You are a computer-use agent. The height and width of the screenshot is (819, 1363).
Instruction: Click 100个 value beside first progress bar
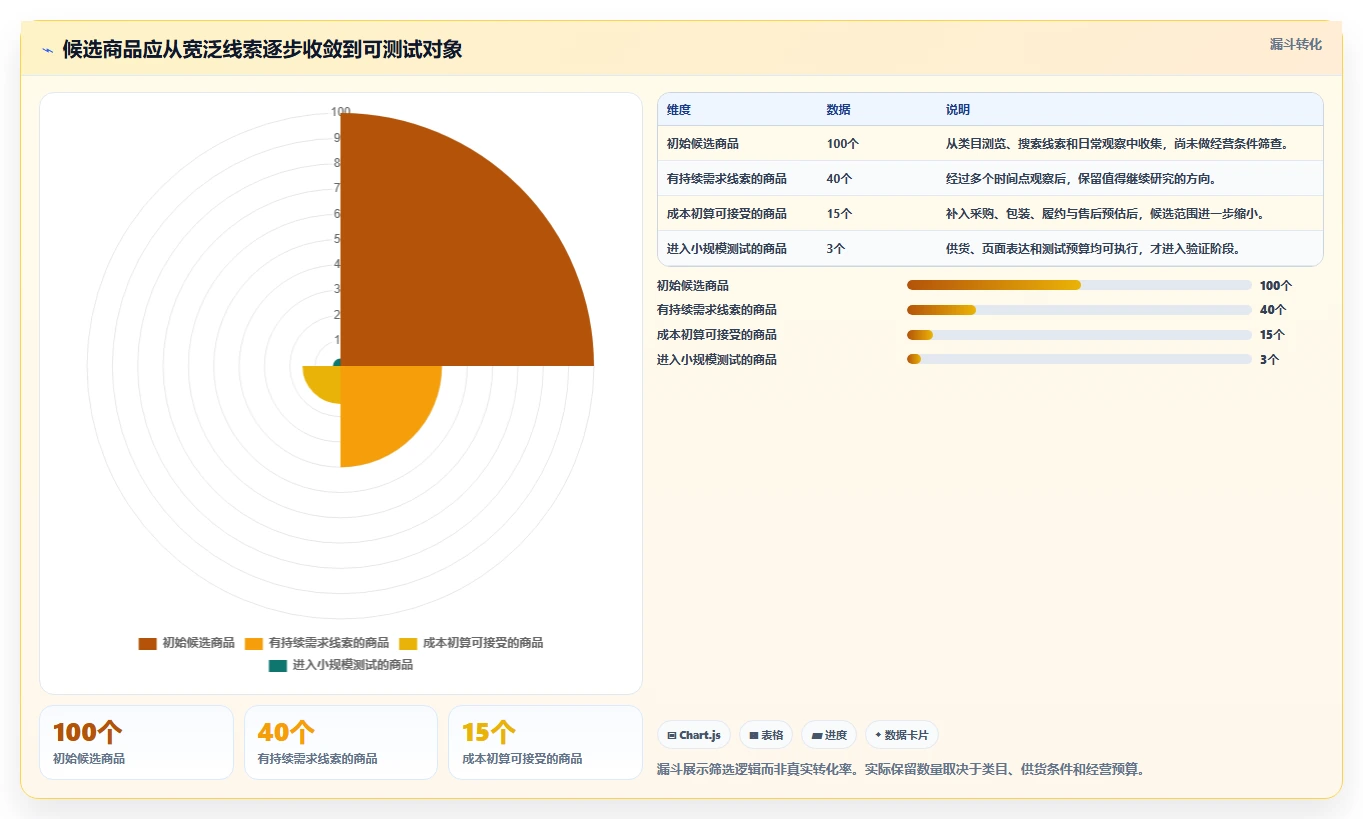click(x=1276, y=285)
